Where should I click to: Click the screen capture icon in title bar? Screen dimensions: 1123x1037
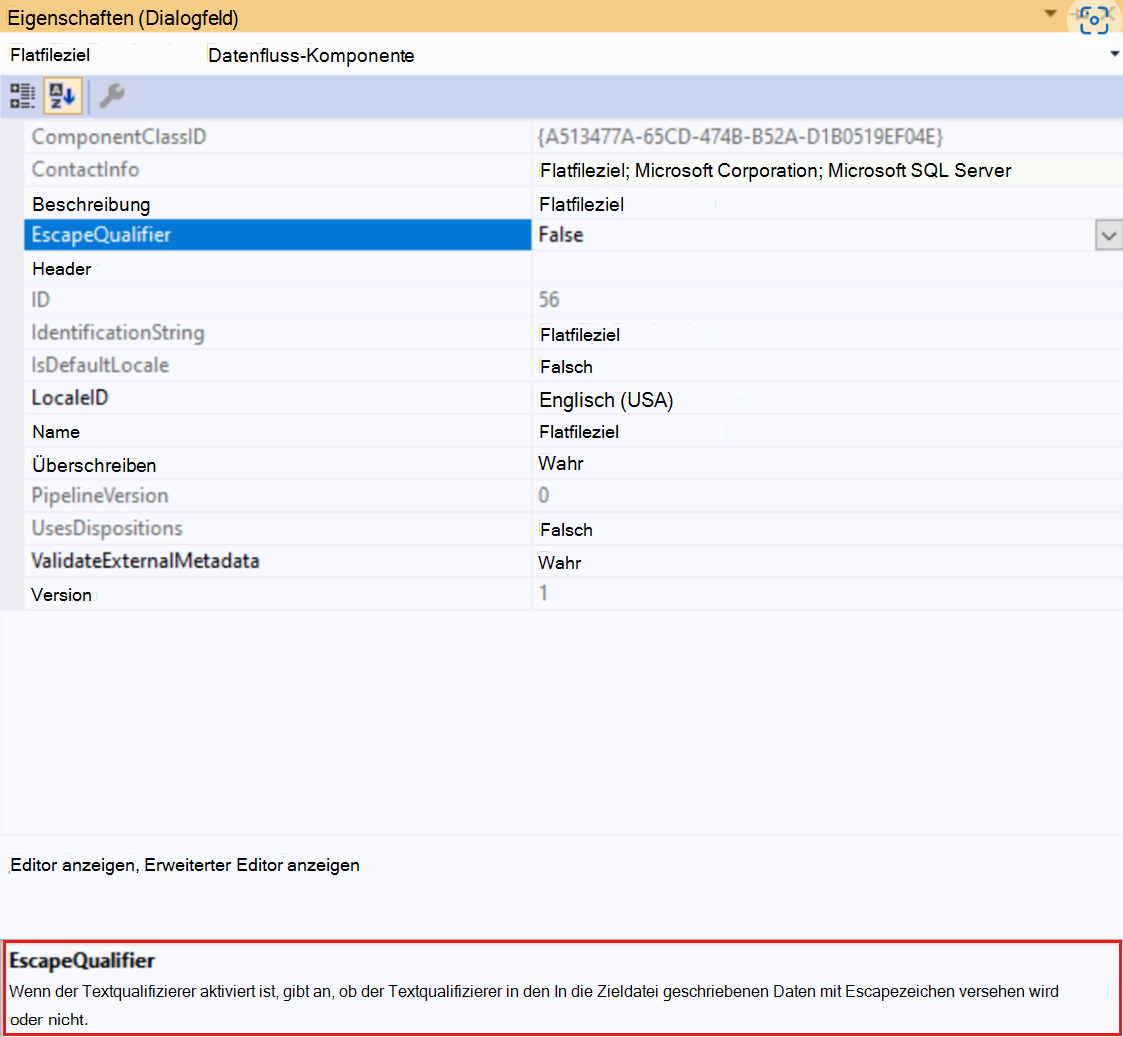point(1094,19)
